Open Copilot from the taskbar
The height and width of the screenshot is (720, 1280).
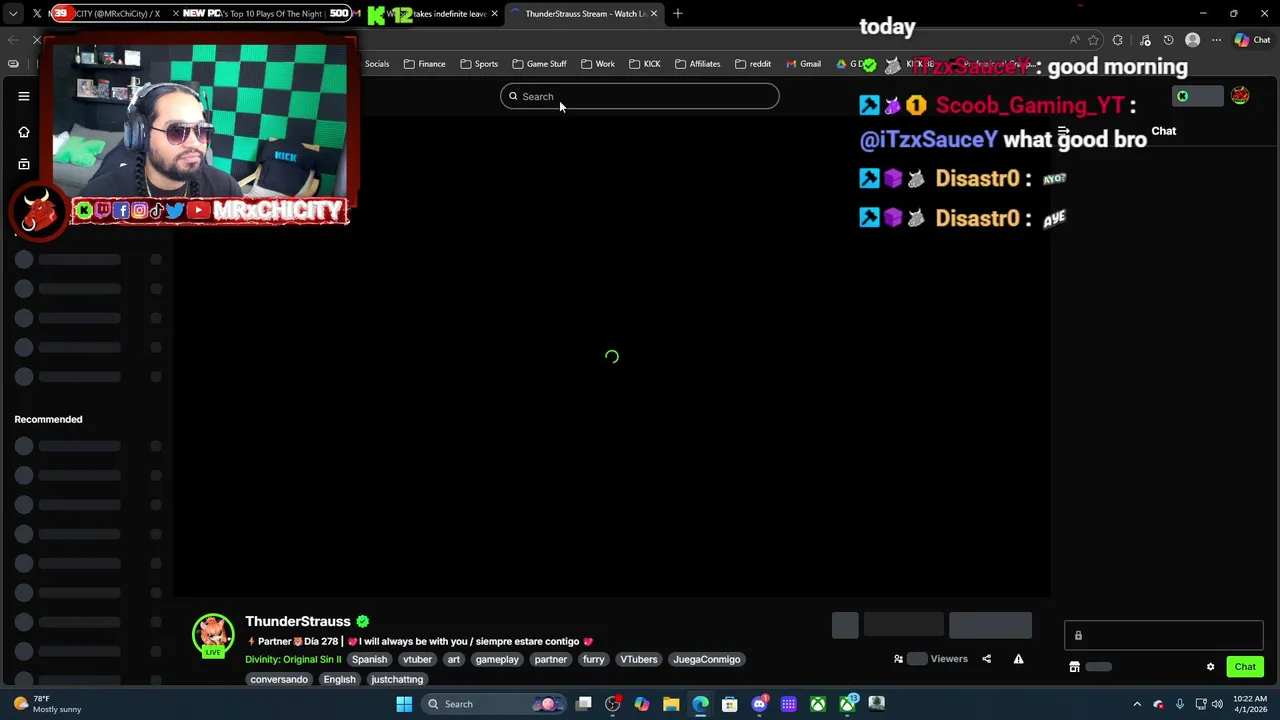642,704
